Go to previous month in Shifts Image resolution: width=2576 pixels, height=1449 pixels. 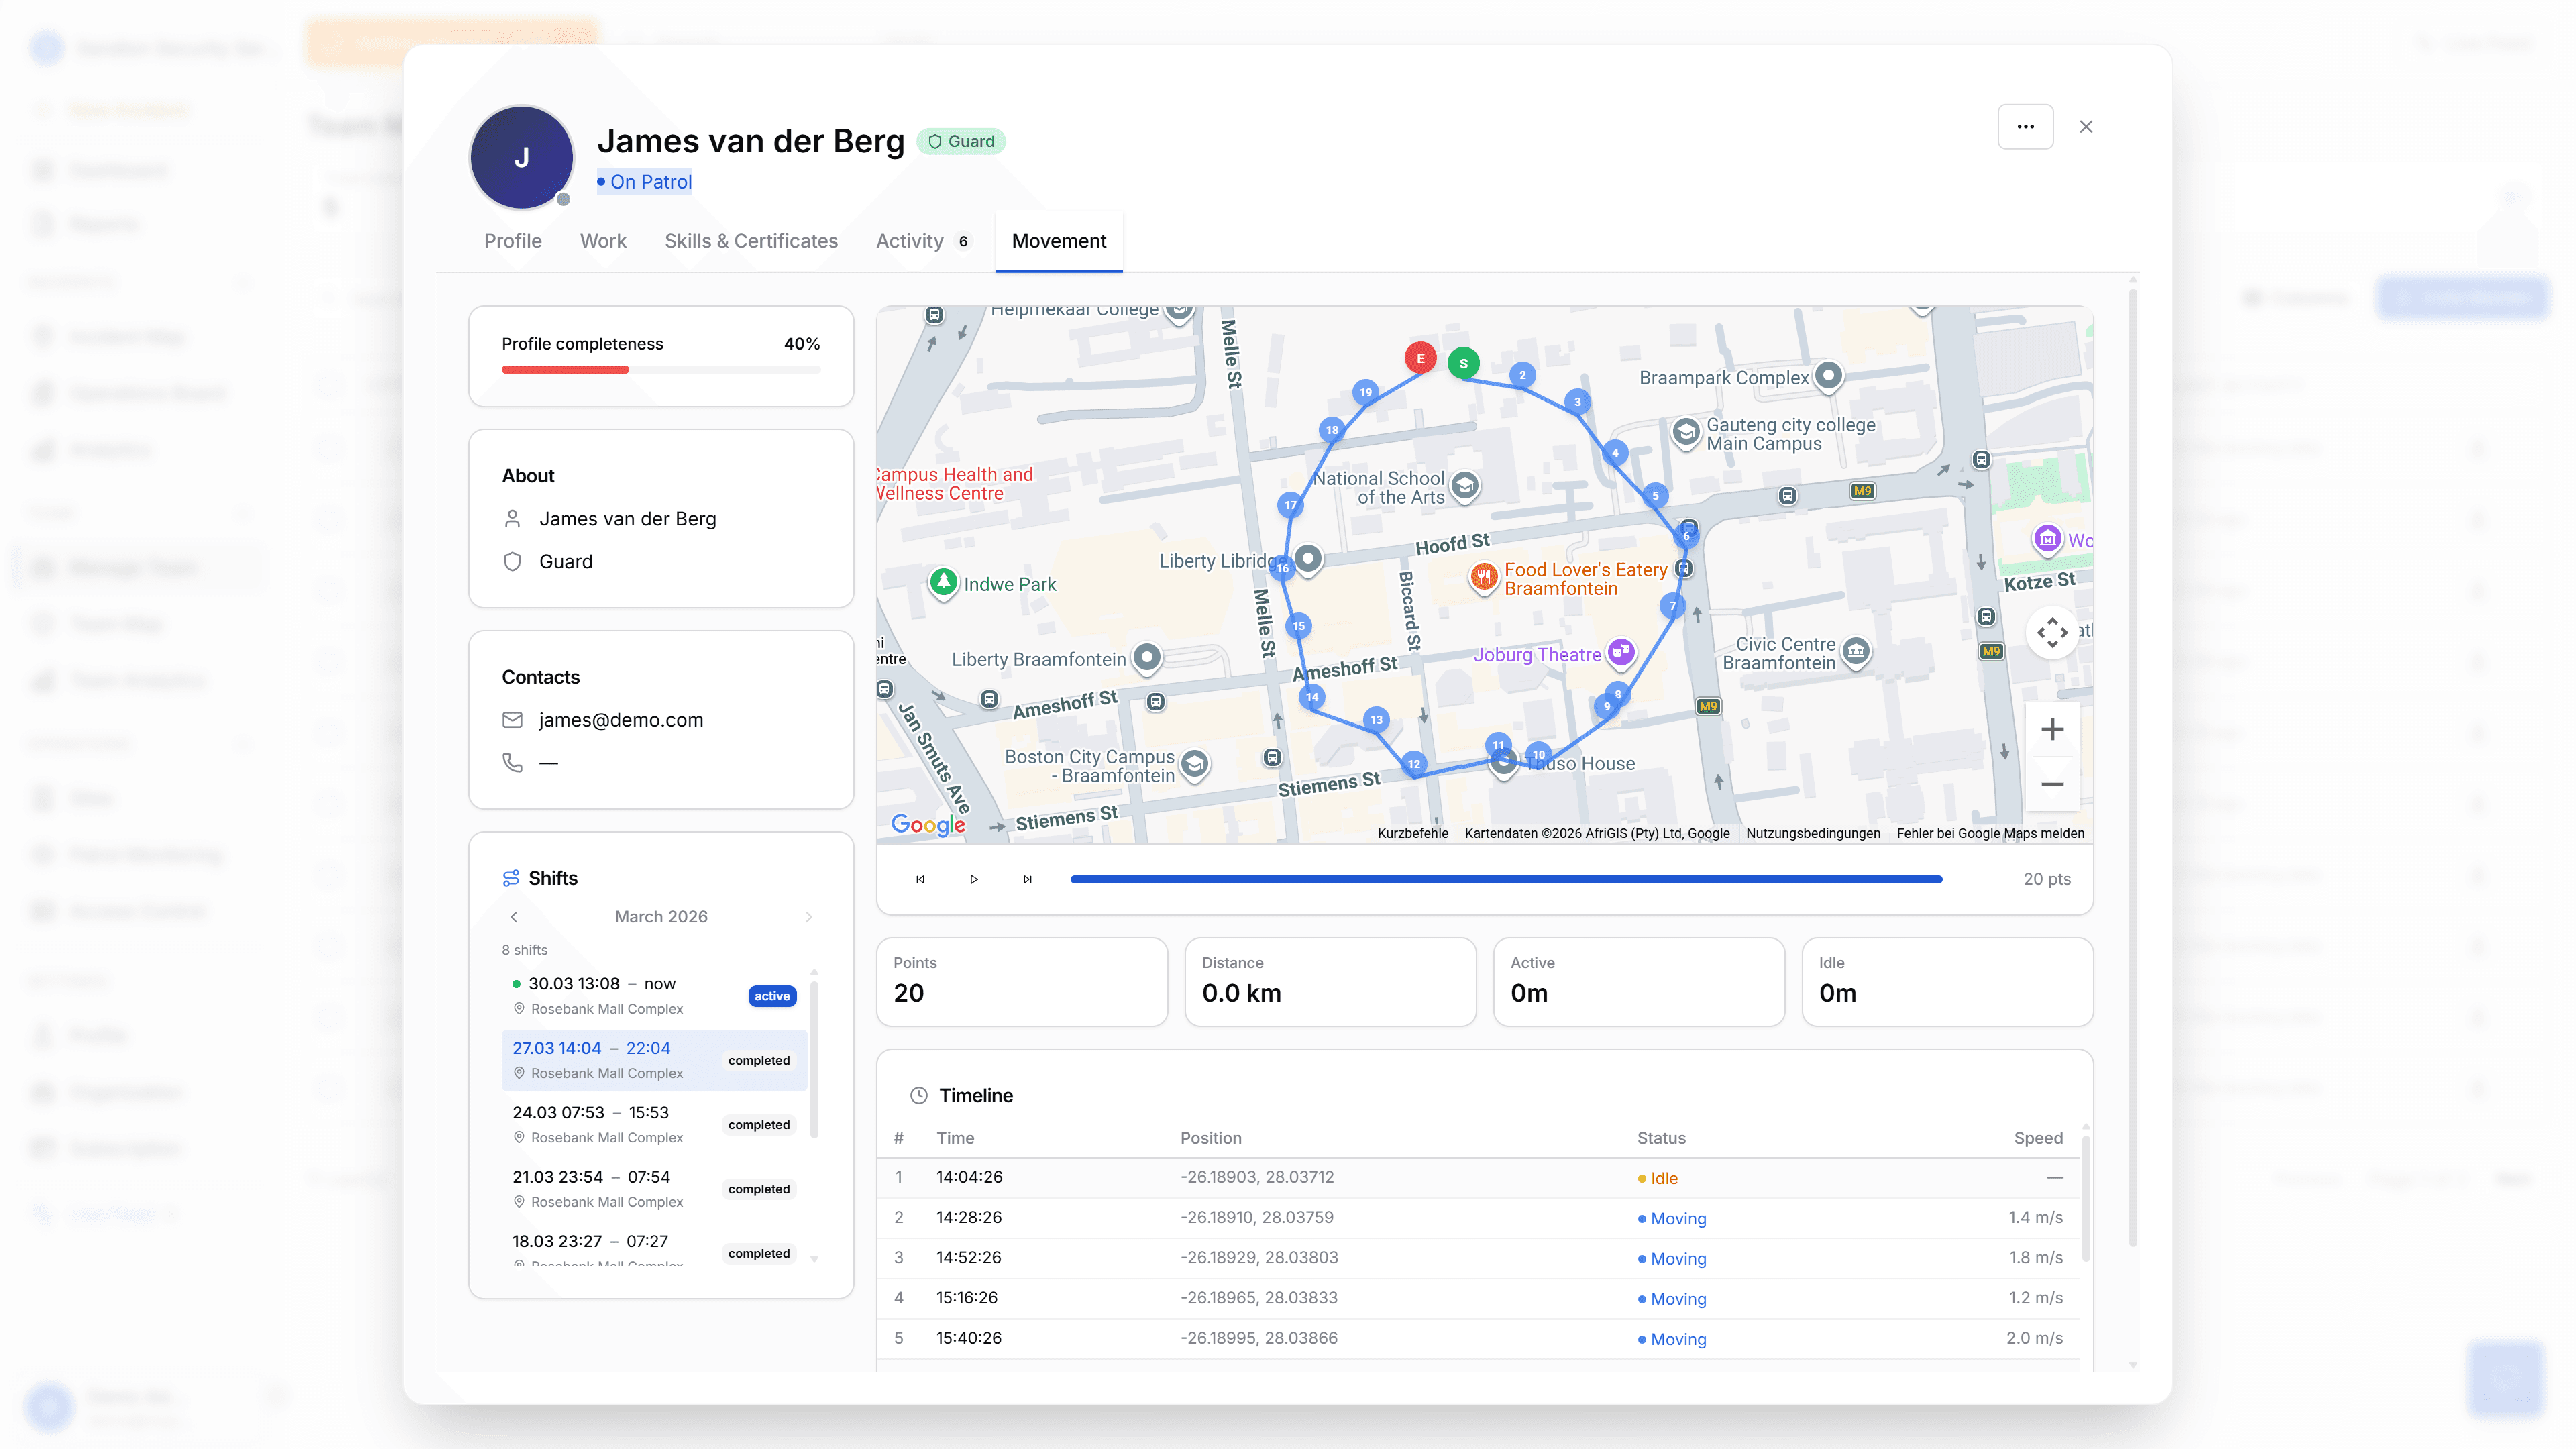[514, 916]
